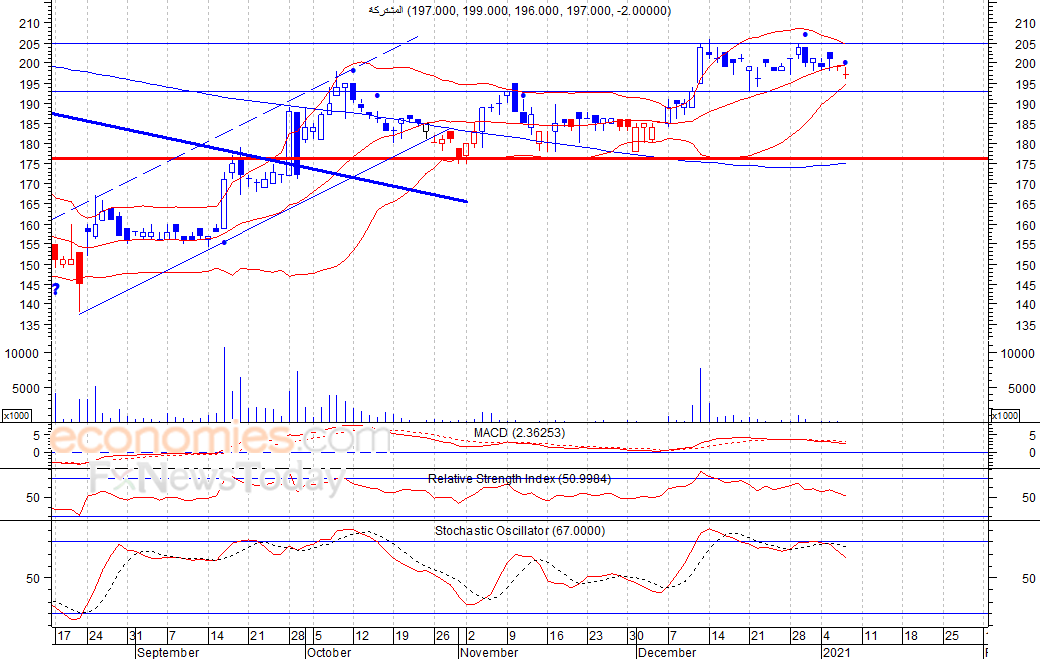Click date label 19 in October
The width and height of the screenshot is (1040, 659).
point(402,636)
